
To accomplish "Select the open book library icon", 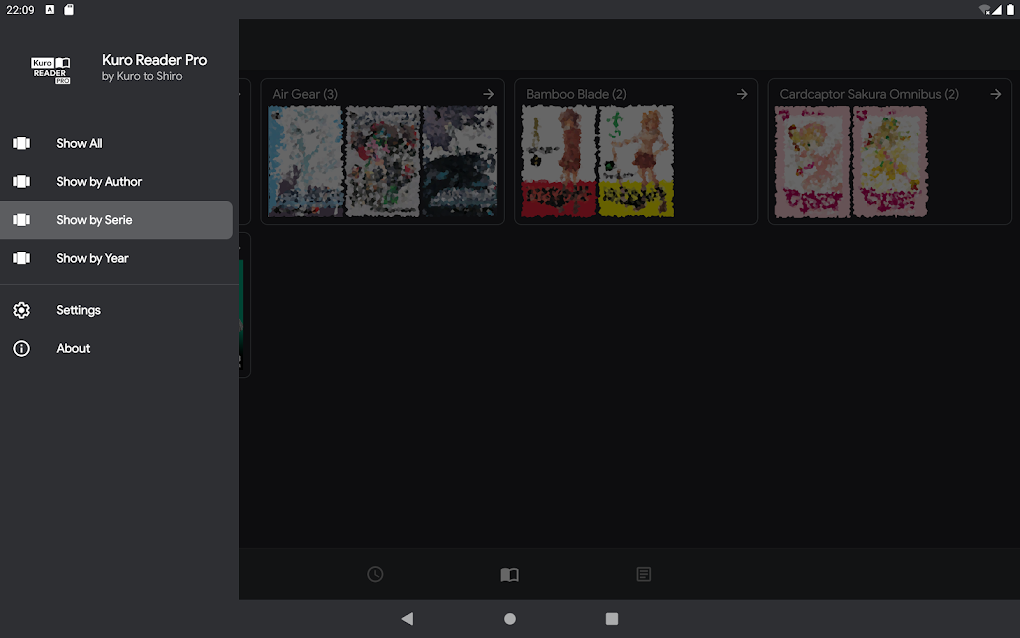I will click(x=509, y=574).
